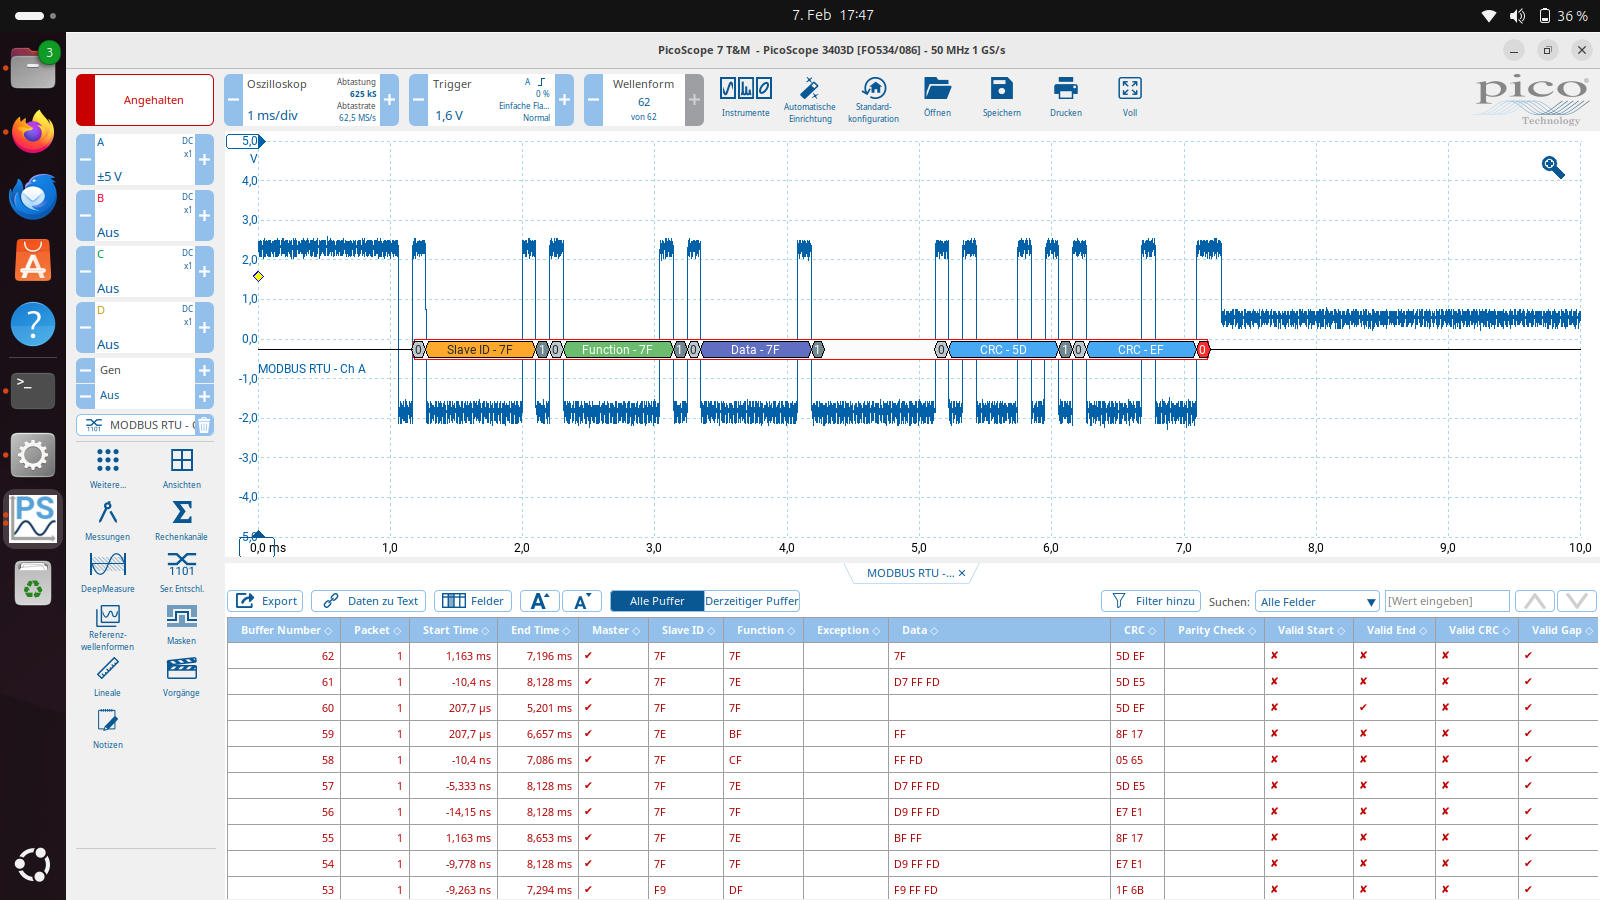Click the Wert eingeben search field
This screenshot has height=900, width=1600.
pyautogui.click(x=1446, y=601)
